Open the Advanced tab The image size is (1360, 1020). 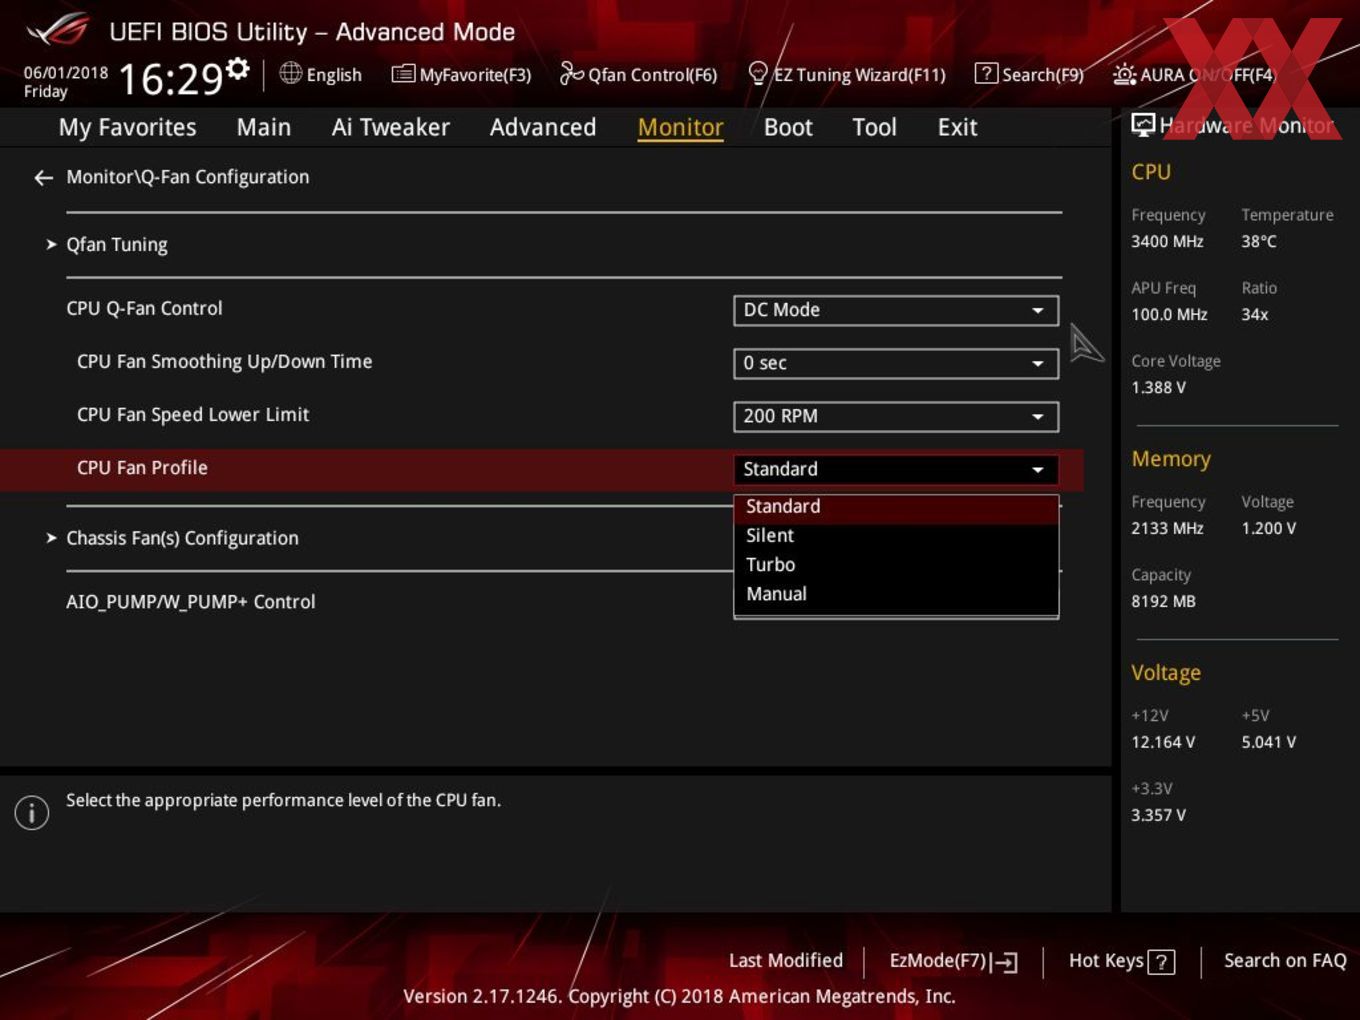(543, 127)
